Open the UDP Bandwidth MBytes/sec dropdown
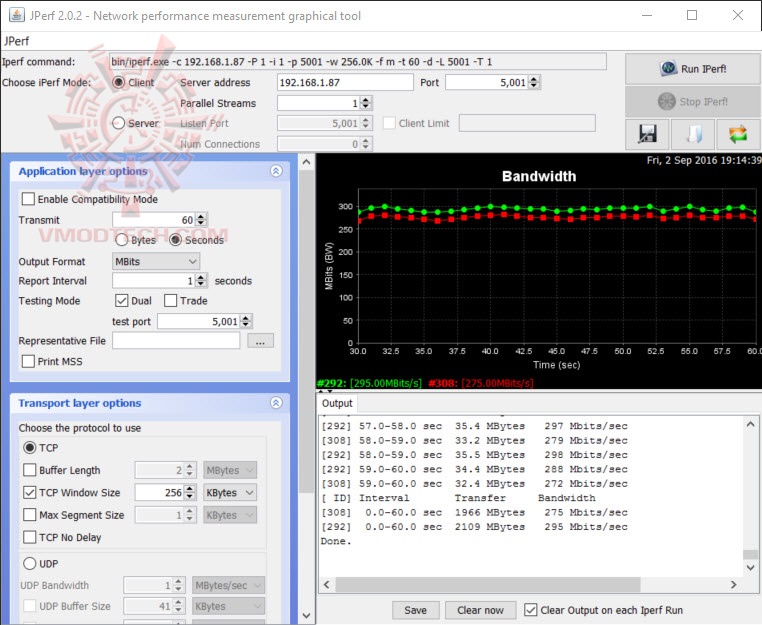Image resolution: width=762 pixels, height=625 pixels. tap(228, 585)
